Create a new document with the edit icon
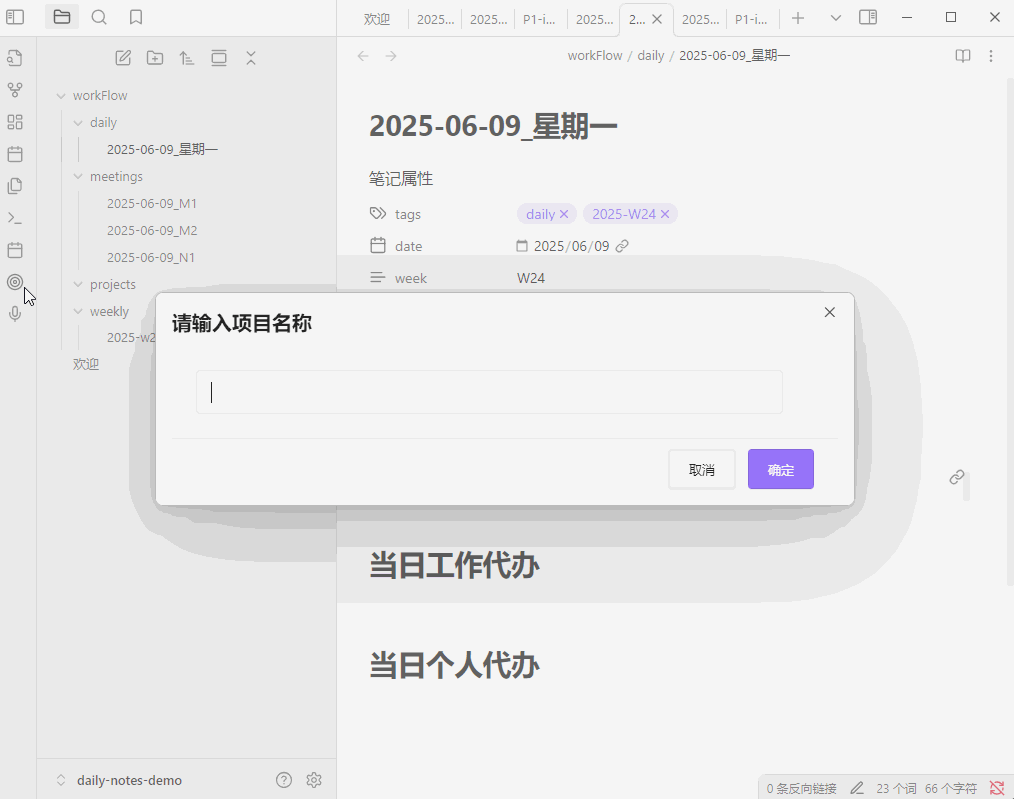This screenshot has width=1014, height=799. click(x=122, y=58)
